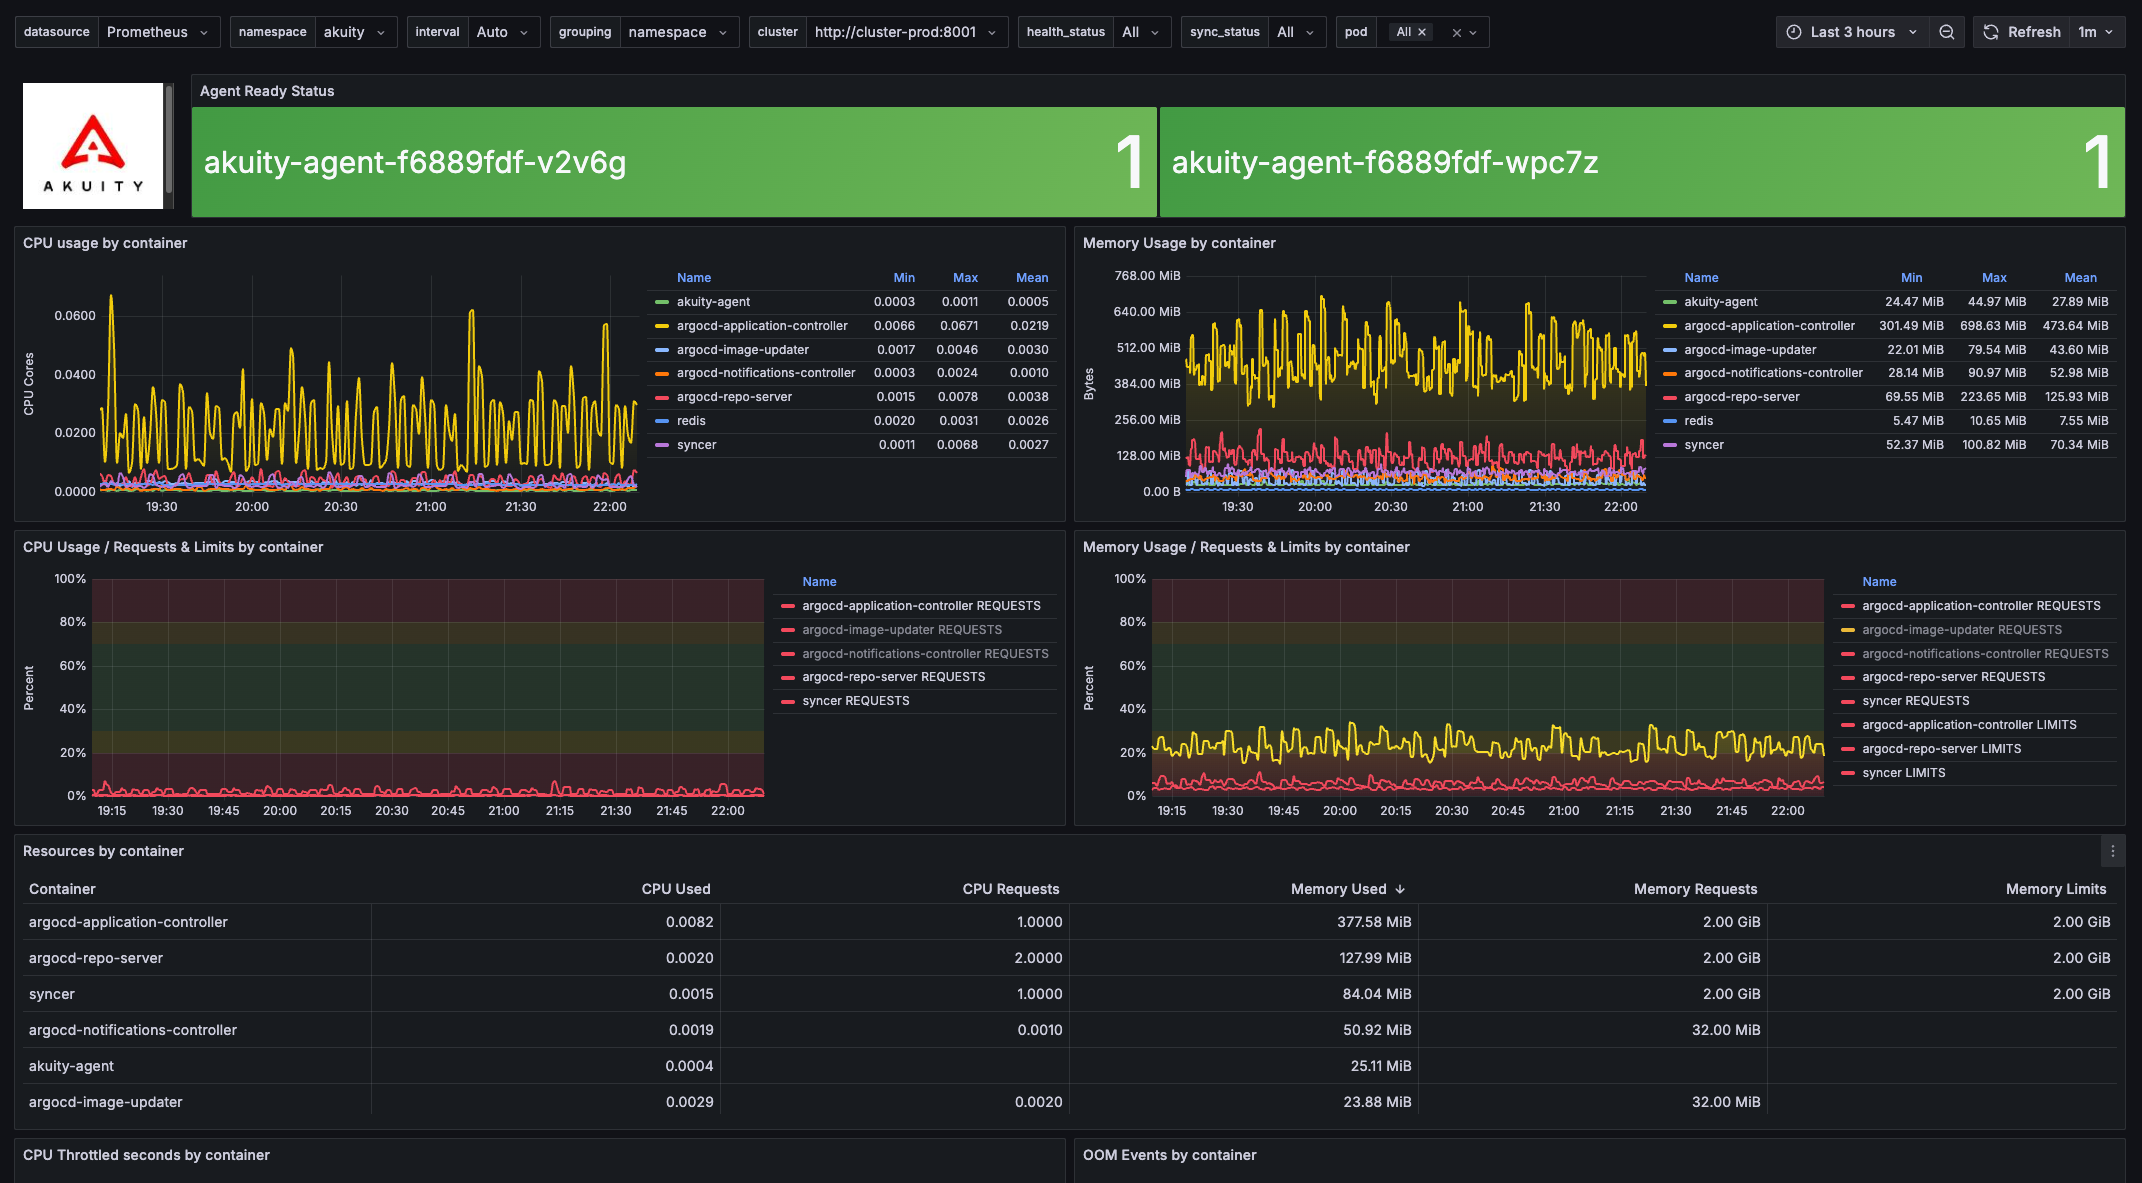Screen dimensions: 2142x1183
Task: Sort CPU usage legend by Mean
Action: [1032, 278]
